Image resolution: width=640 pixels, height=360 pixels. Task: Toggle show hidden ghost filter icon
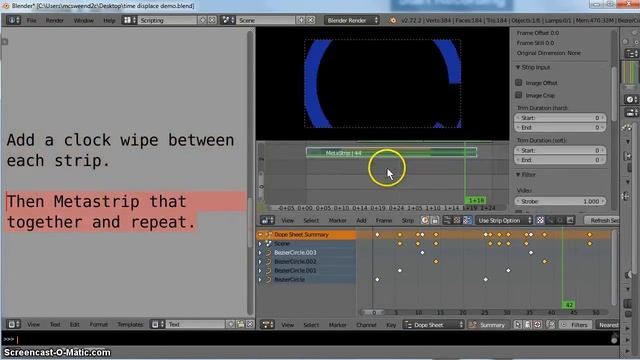click(x=528, y=324)
